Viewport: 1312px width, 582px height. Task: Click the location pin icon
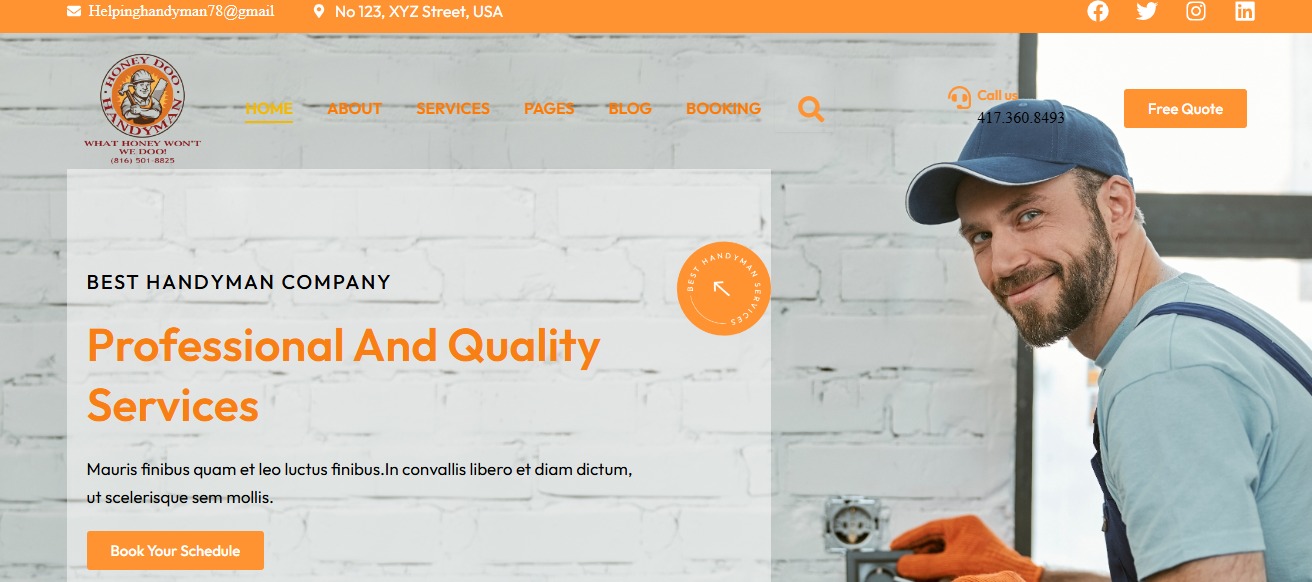click(319, 12)
